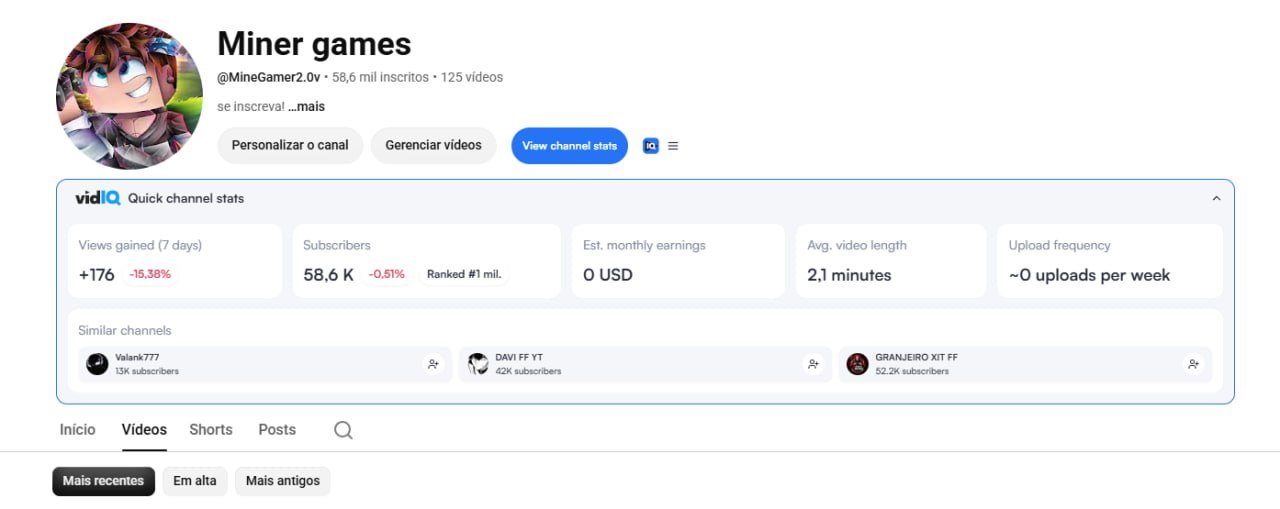The image size is (1280, 509).
Task: Click the Valank777 channel avatar
Action: (x=97, y=364)
